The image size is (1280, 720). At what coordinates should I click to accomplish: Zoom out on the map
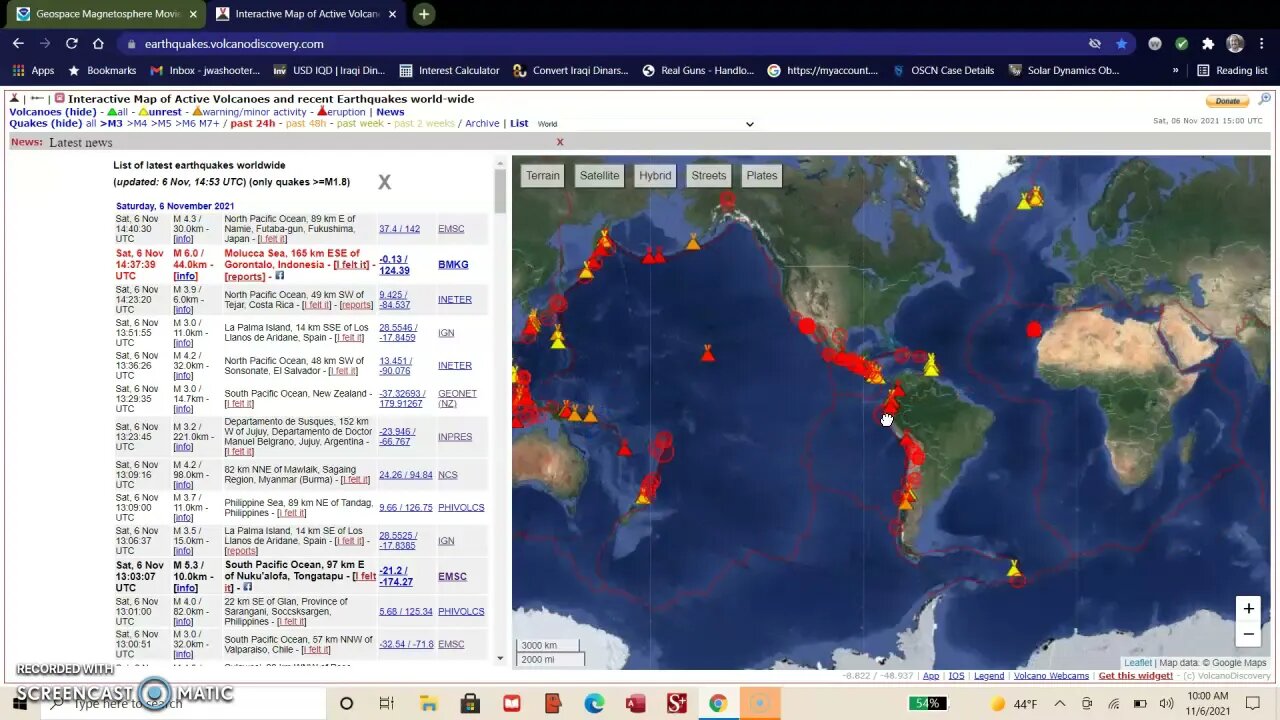click(1248, 633)
